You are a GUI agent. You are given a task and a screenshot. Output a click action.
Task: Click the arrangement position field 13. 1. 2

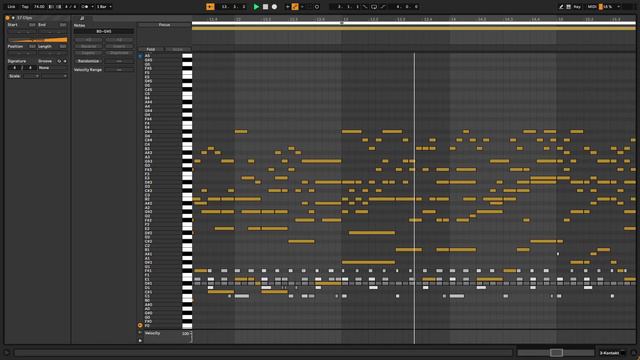tap(233, 7)
